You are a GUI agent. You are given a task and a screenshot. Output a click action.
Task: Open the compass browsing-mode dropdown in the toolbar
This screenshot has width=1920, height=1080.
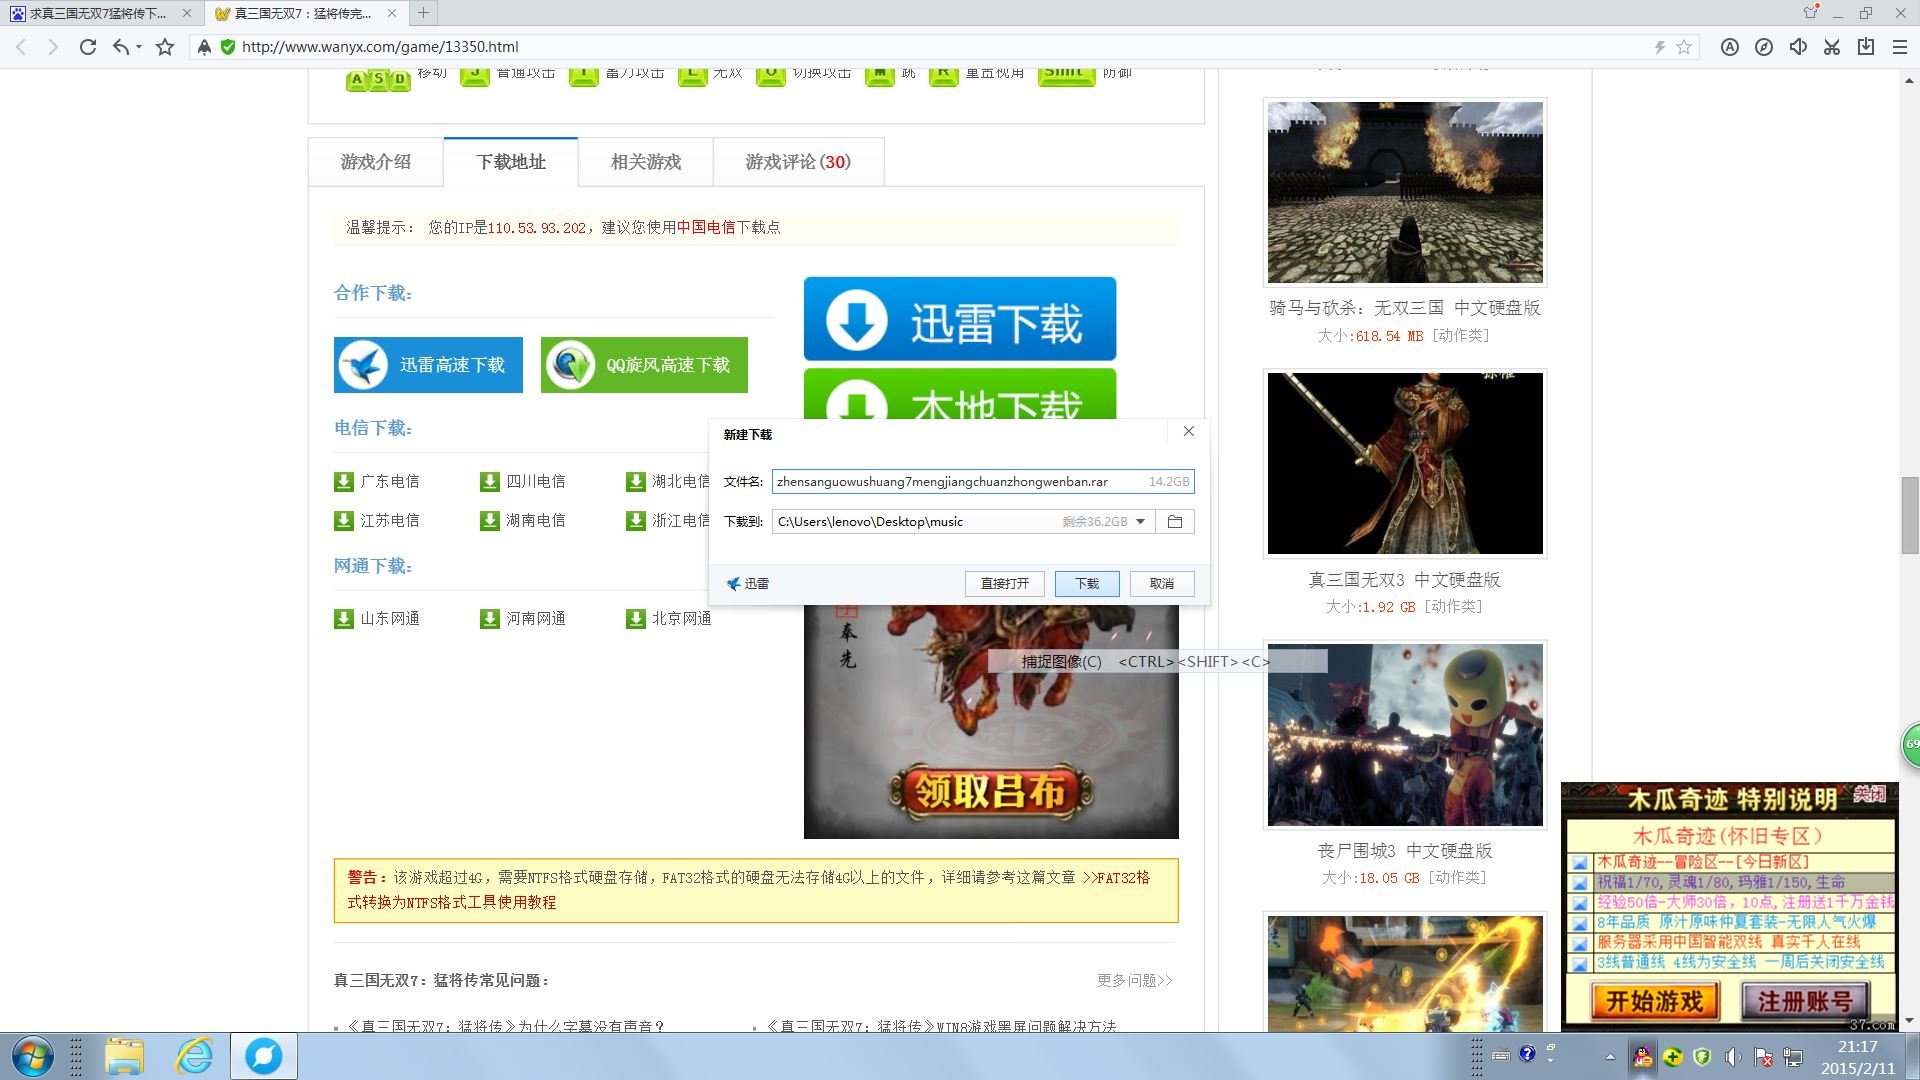[1765, 47]
